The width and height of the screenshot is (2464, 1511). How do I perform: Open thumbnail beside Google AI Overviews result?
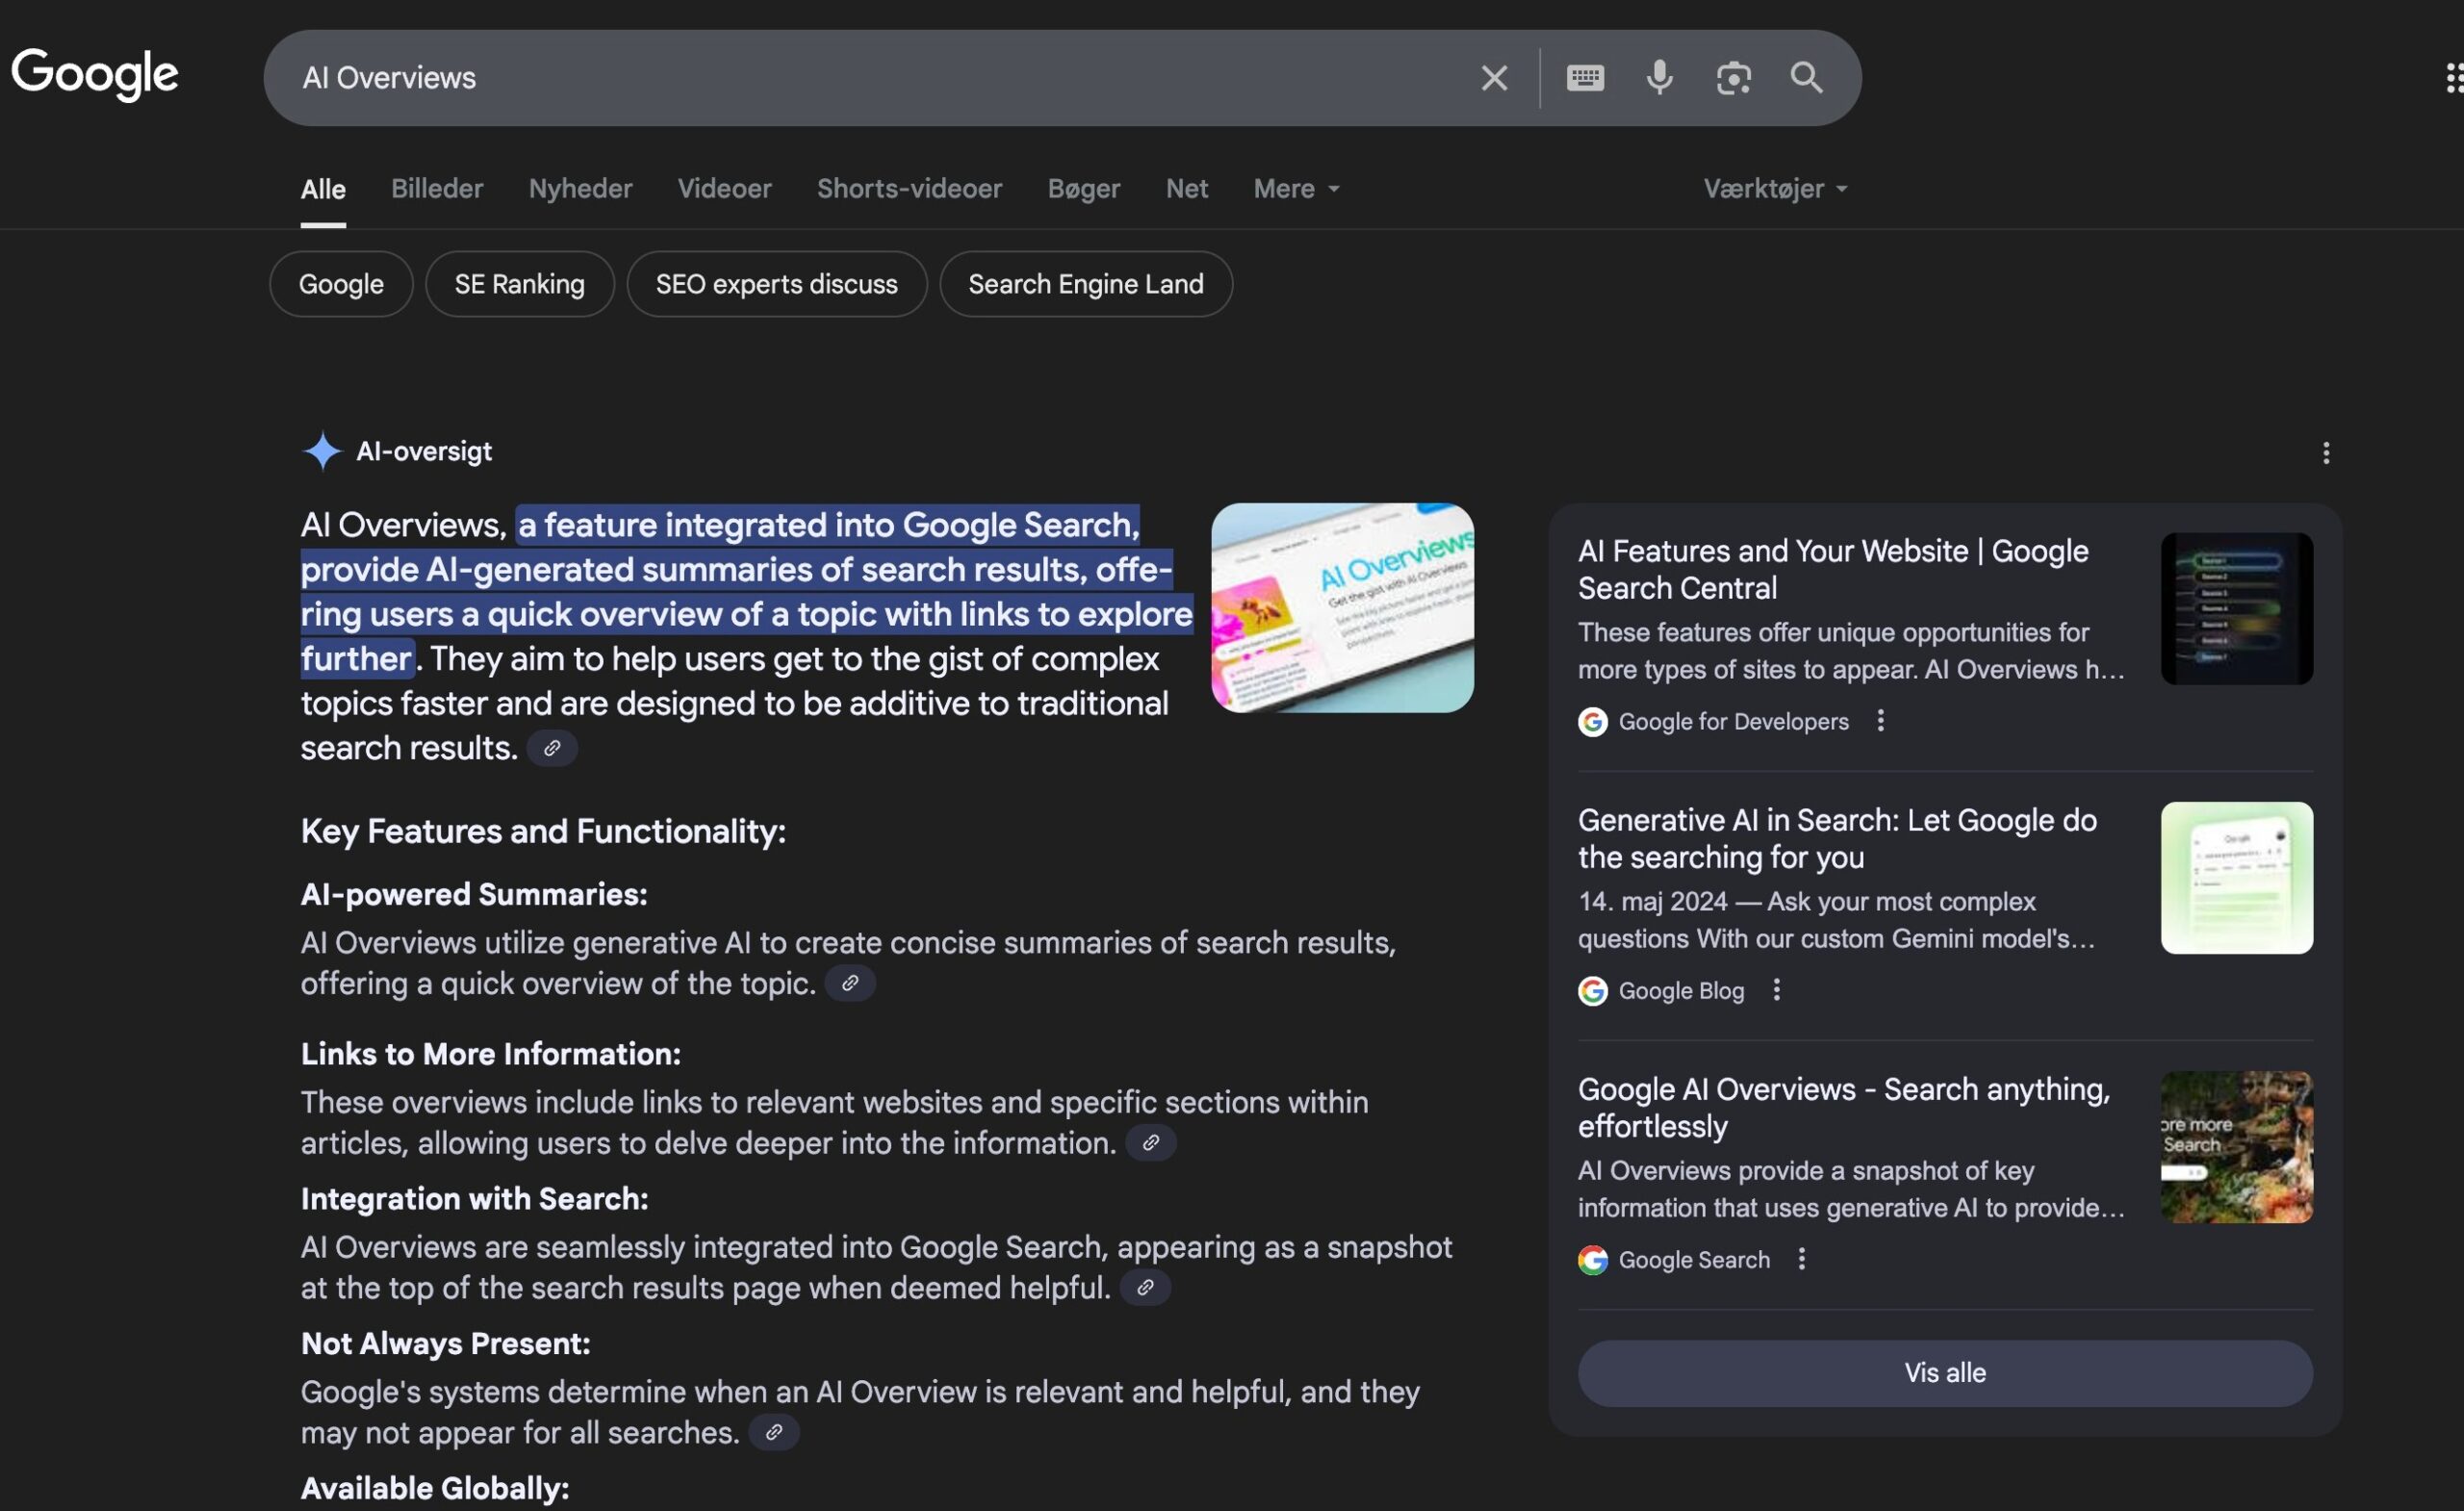(2236, 1147)
